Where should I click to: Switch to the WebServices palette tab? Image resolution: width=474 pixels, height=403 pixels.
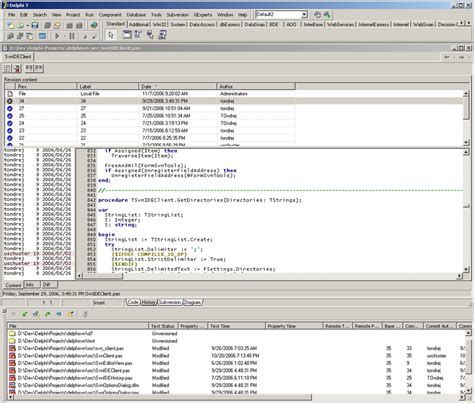click(x=340, y=24)
